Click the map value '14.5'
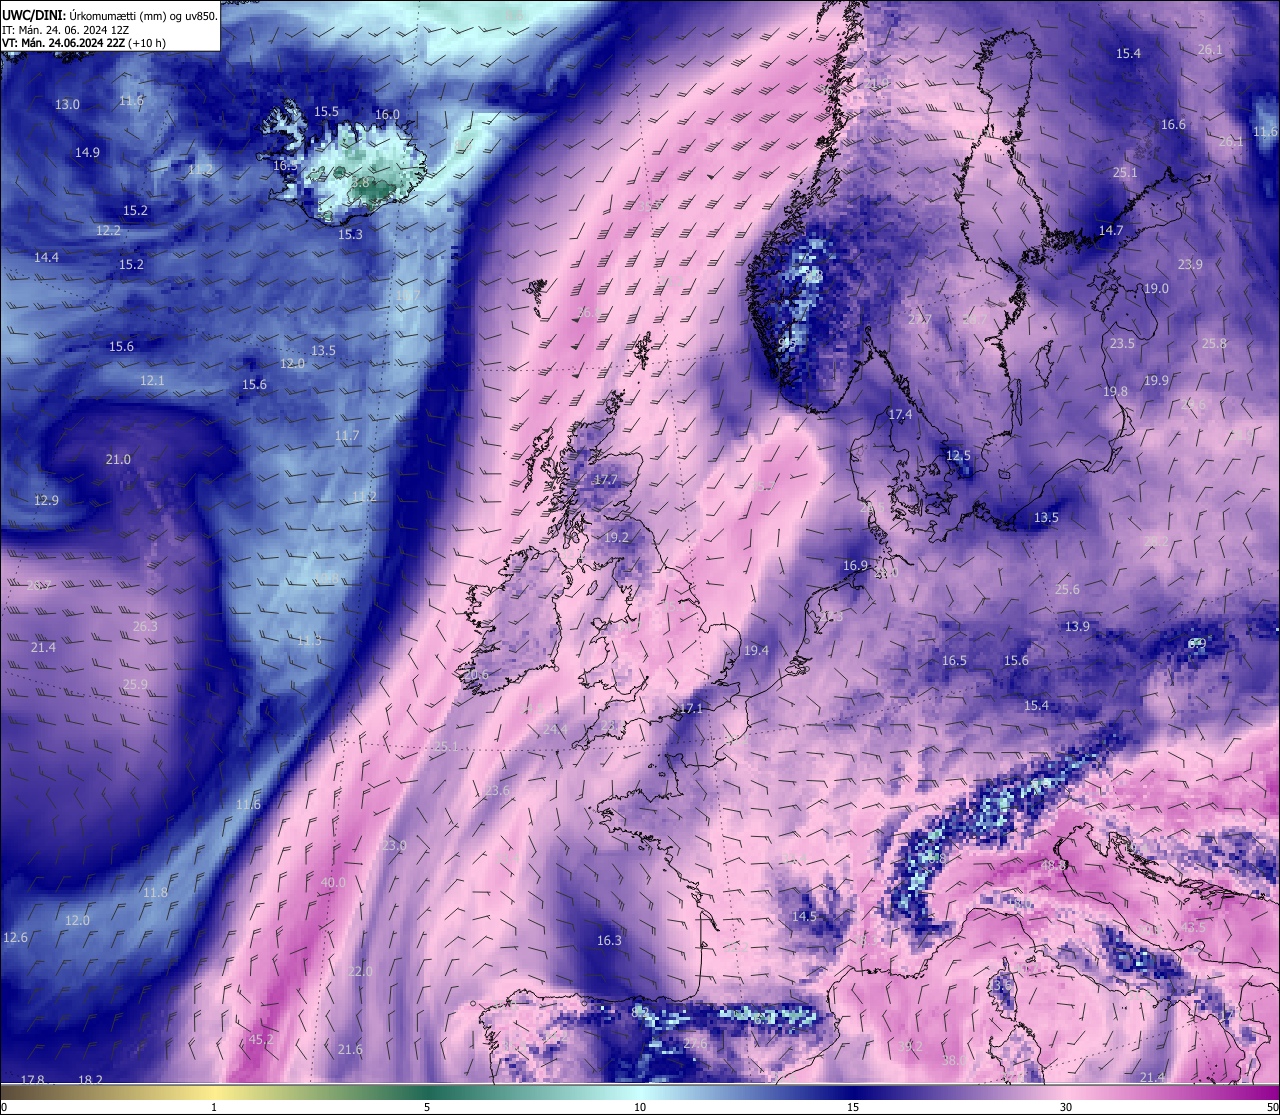Image resolution: width=1280 pixels, height=1115 pixels. (x=804, y=916)
